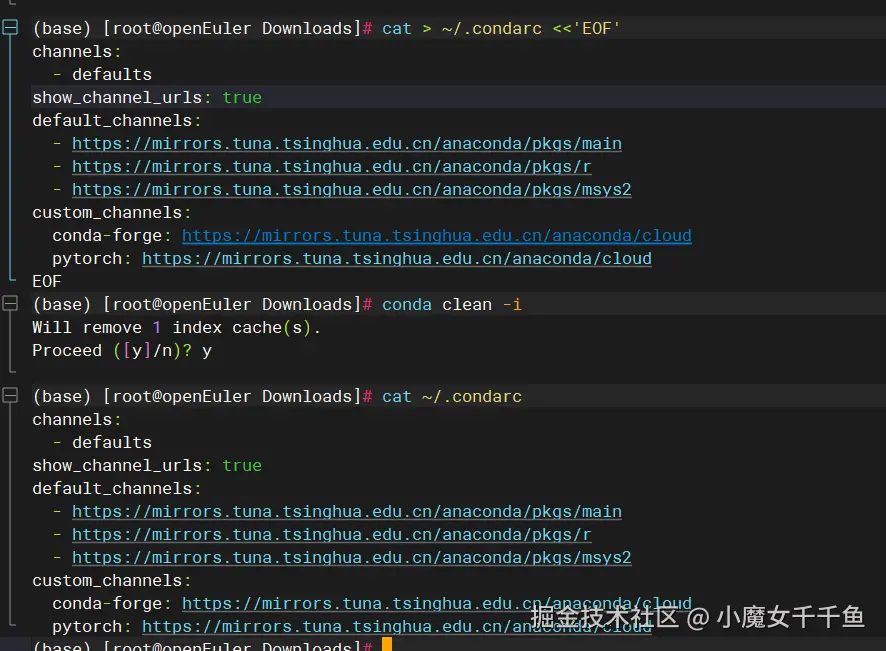Open pkgs/msys2 mirror link in heredoc block
This screenshot has width=886, height=651.
[351, 190]
